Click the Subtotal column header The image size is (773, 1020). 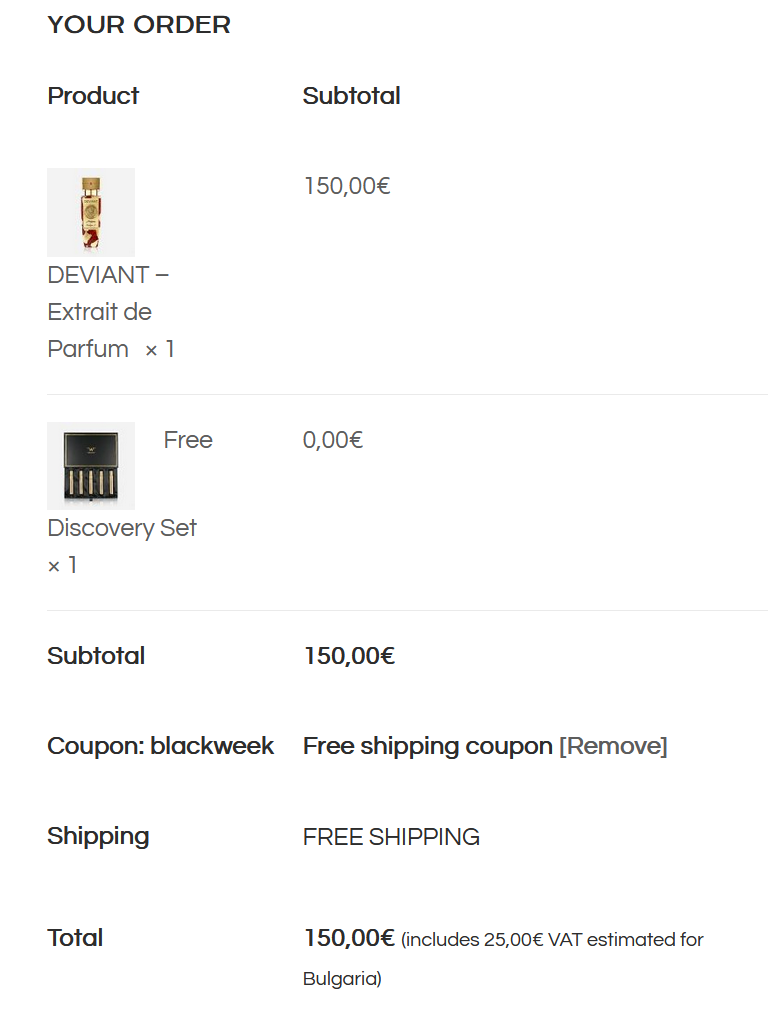pos(351,96)
